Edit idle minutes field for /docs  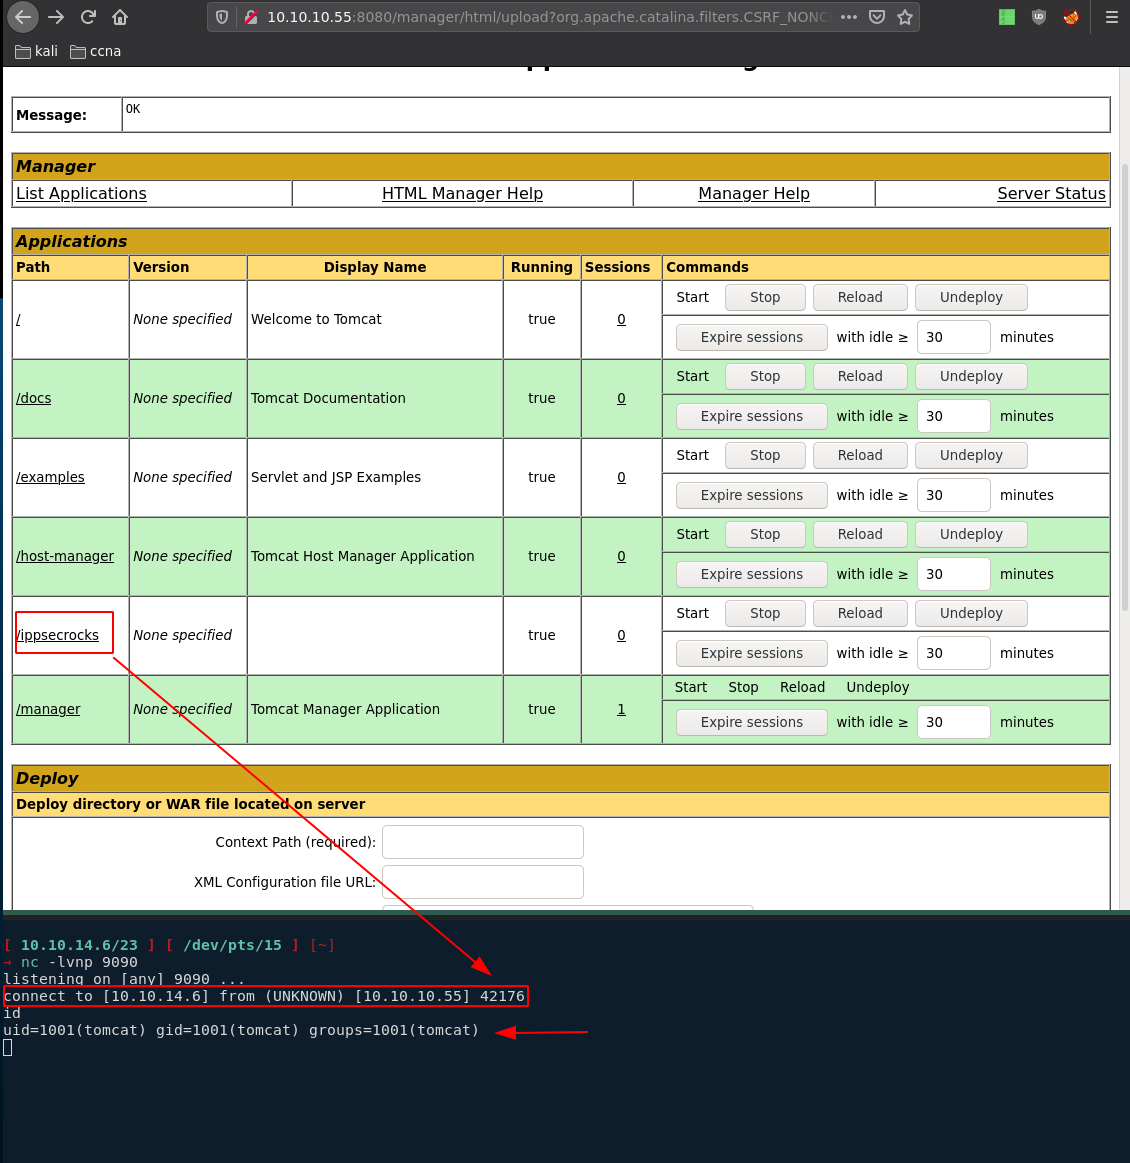[954, 416]
